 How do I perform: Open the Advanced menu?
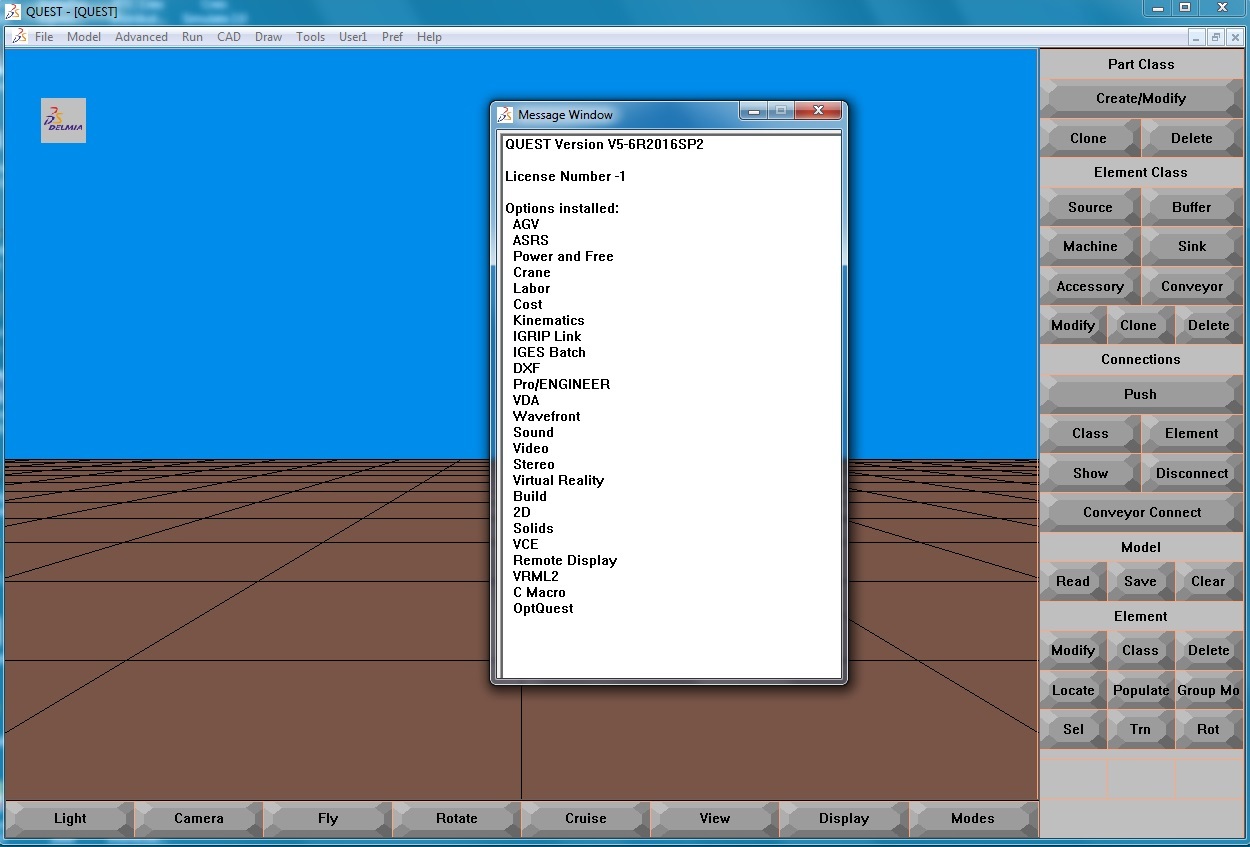pyautogui.click(x=141, y=37)
